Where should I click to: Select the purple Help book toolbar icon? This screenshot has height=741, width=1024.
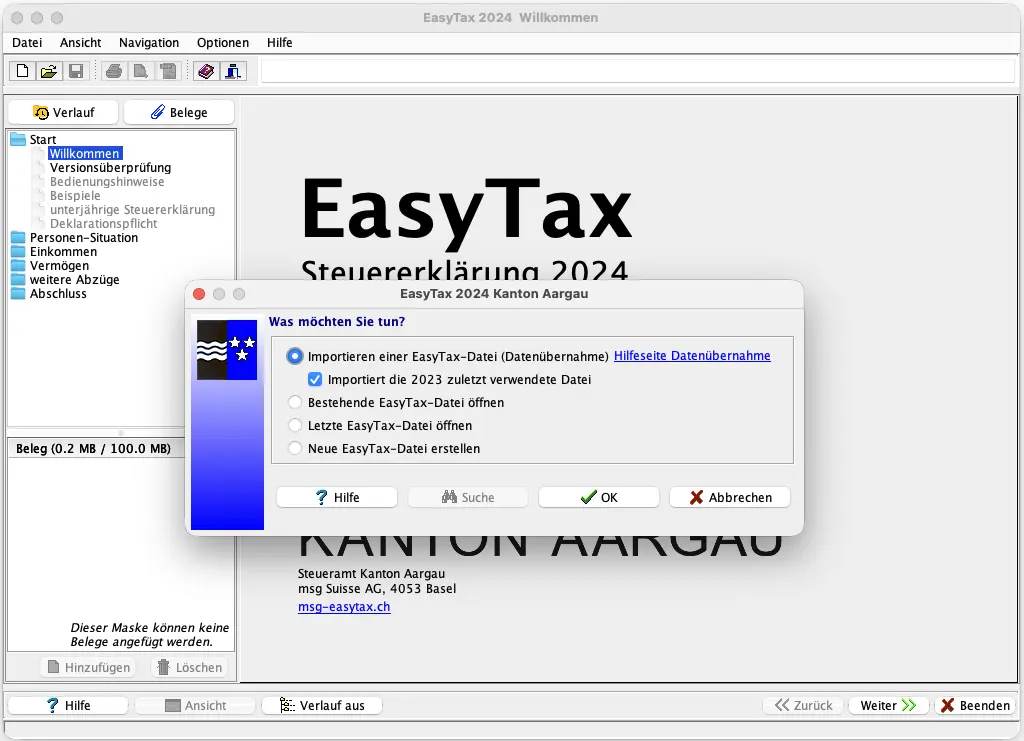pyautogui.click(x=206, y=70)
